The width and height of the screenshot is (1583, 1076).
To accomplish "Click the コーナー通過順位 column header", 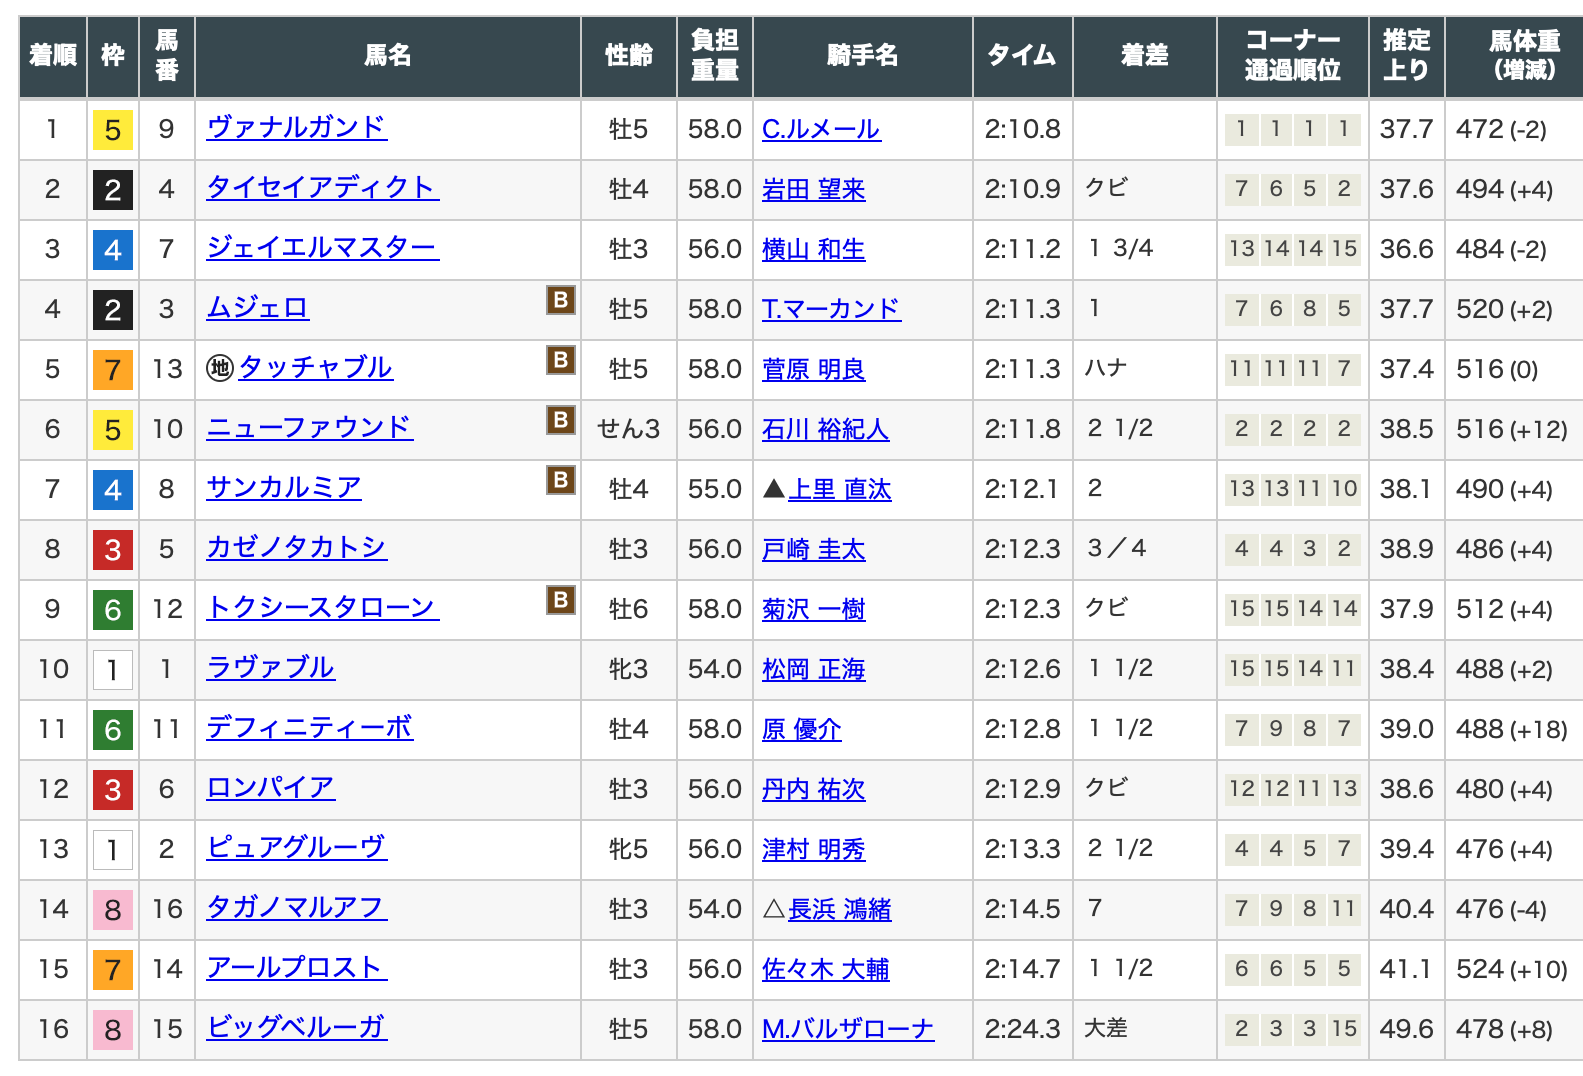I will tap(1291, 56).
